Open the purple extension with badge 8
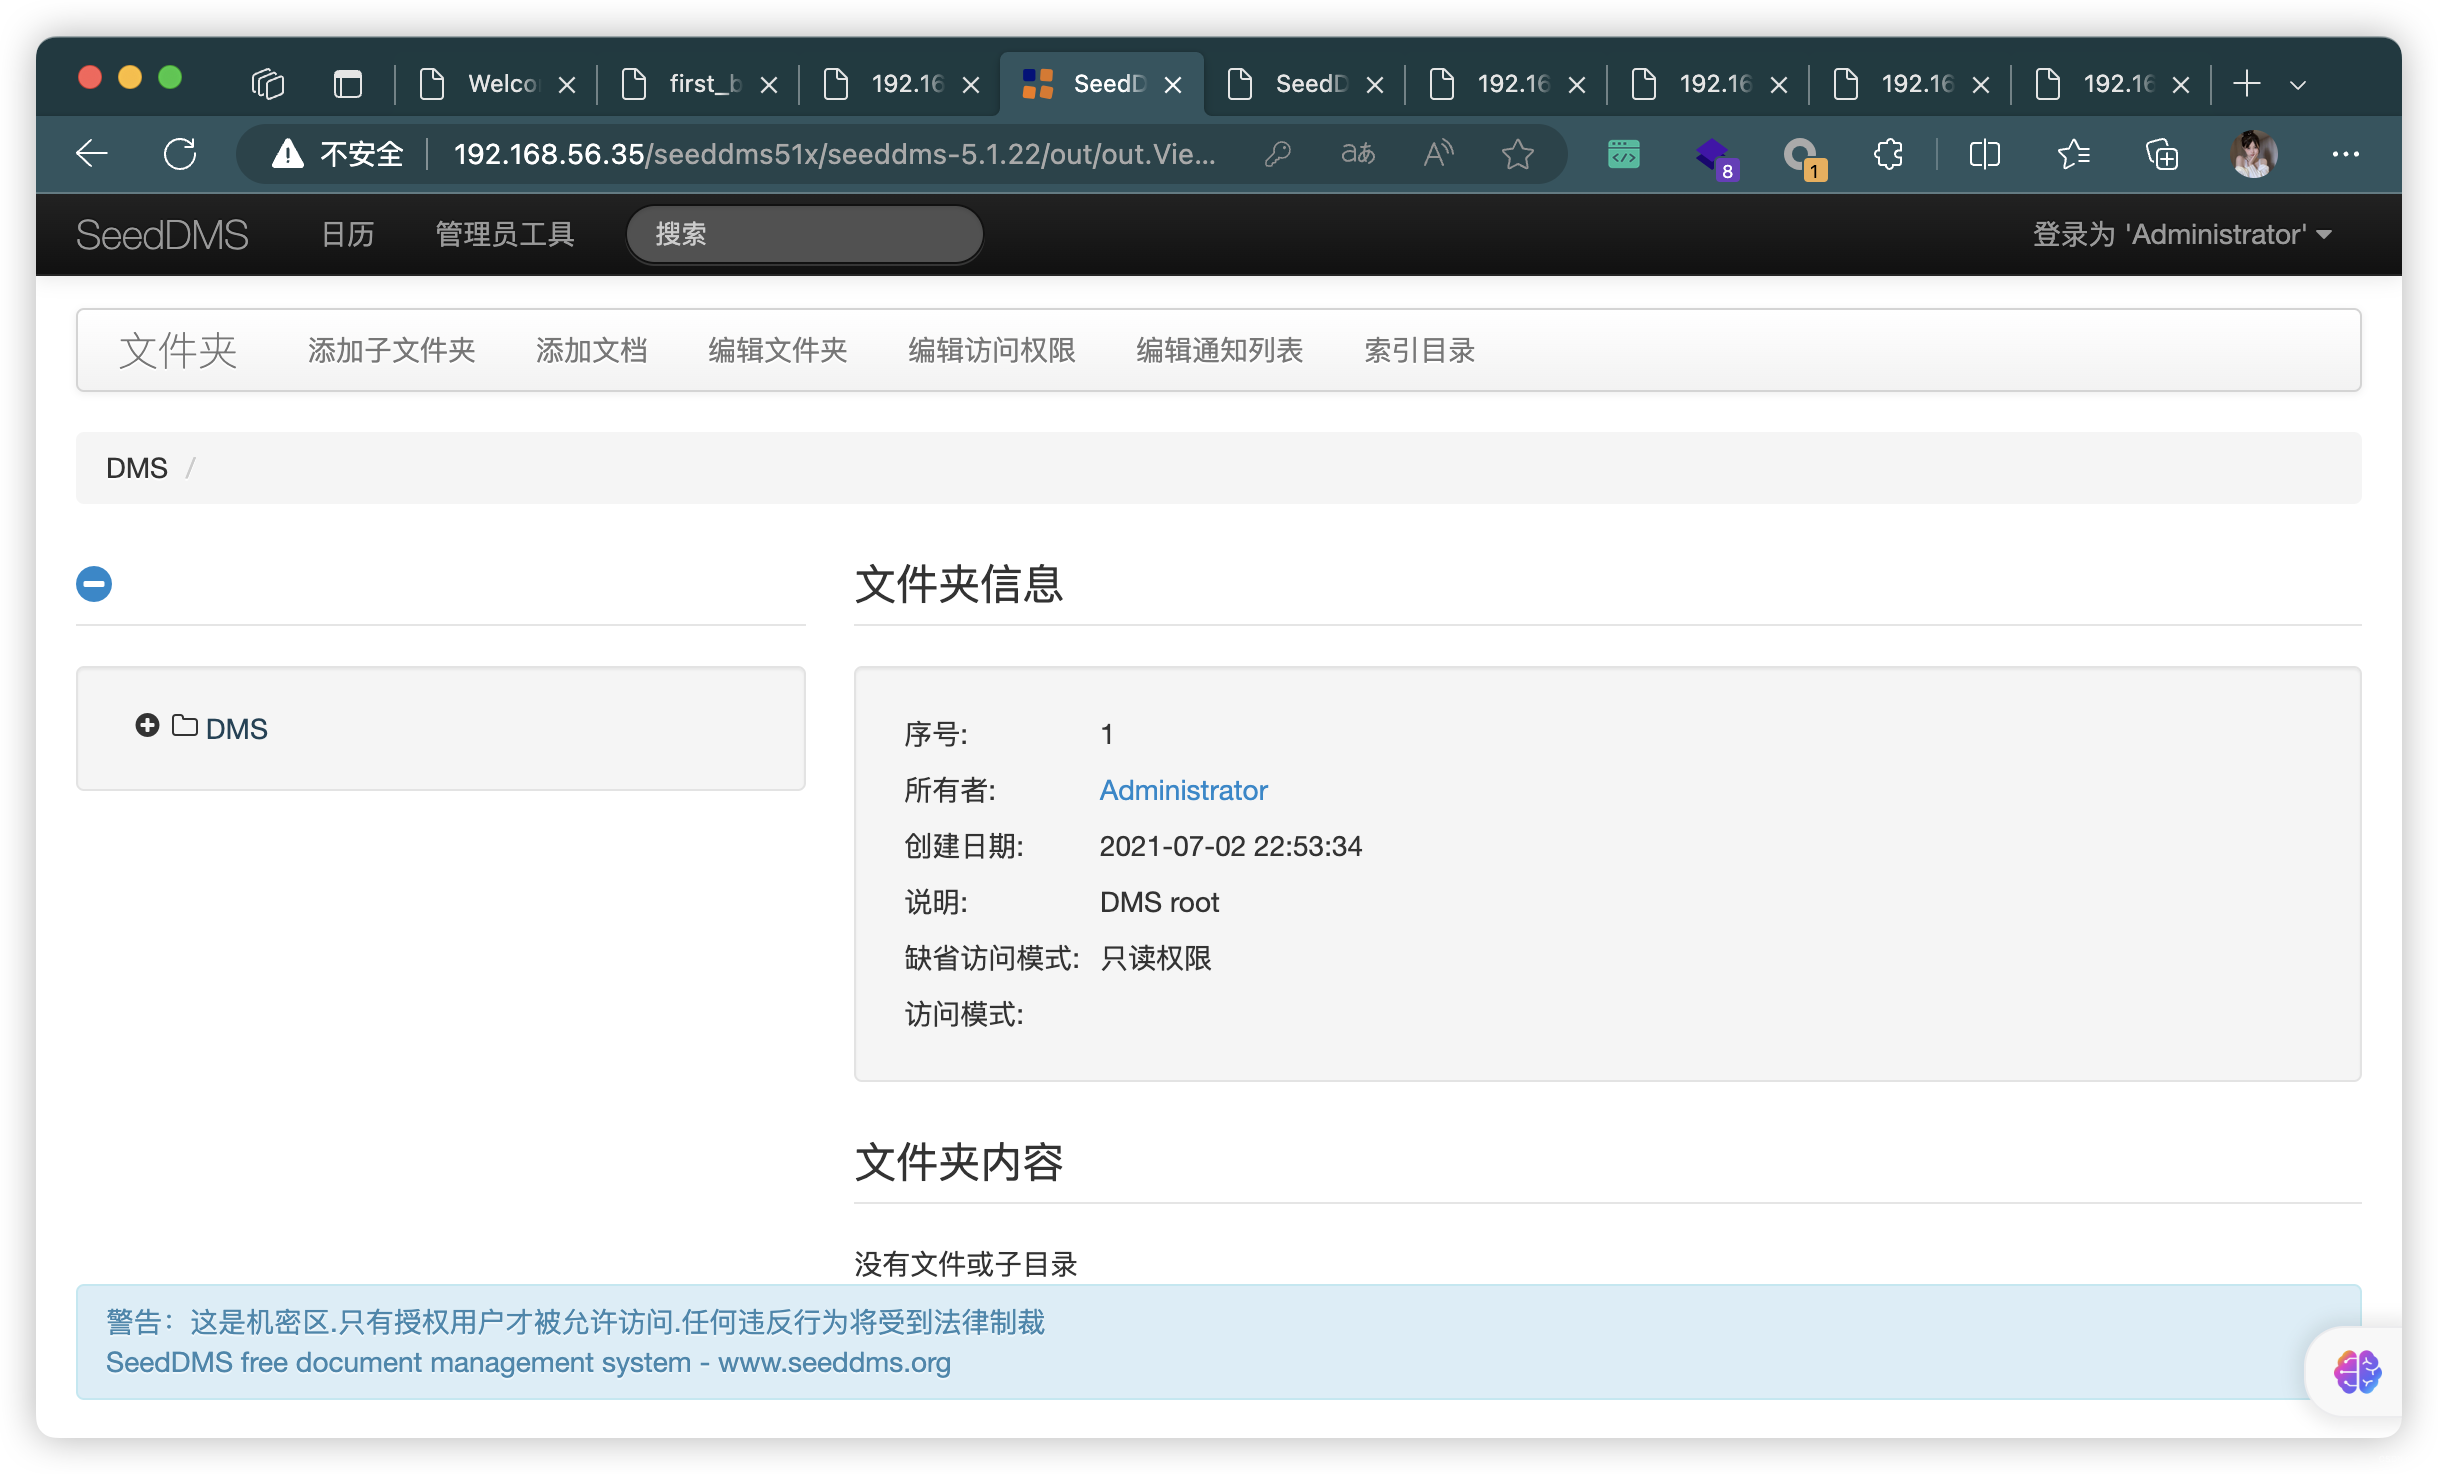This screenshot has height=1474, width=2438. pyautogui.click(x=1716, y=157)
